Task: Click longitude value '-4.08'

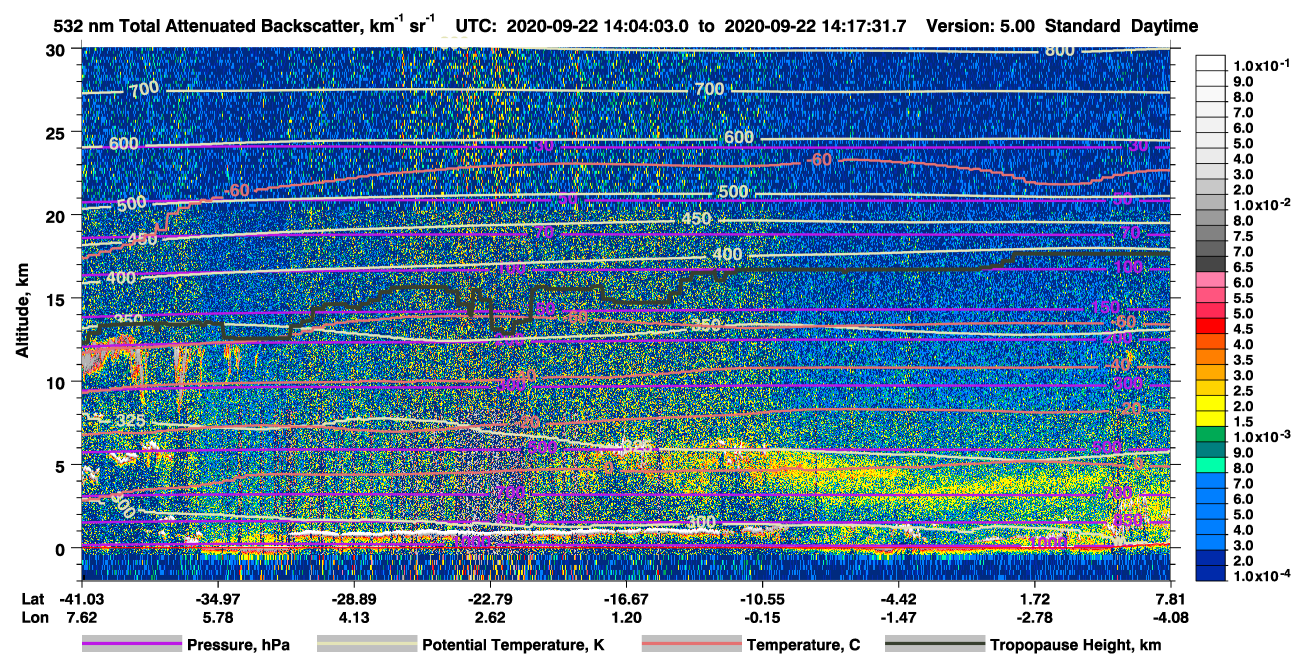Action: (1171, 618)
